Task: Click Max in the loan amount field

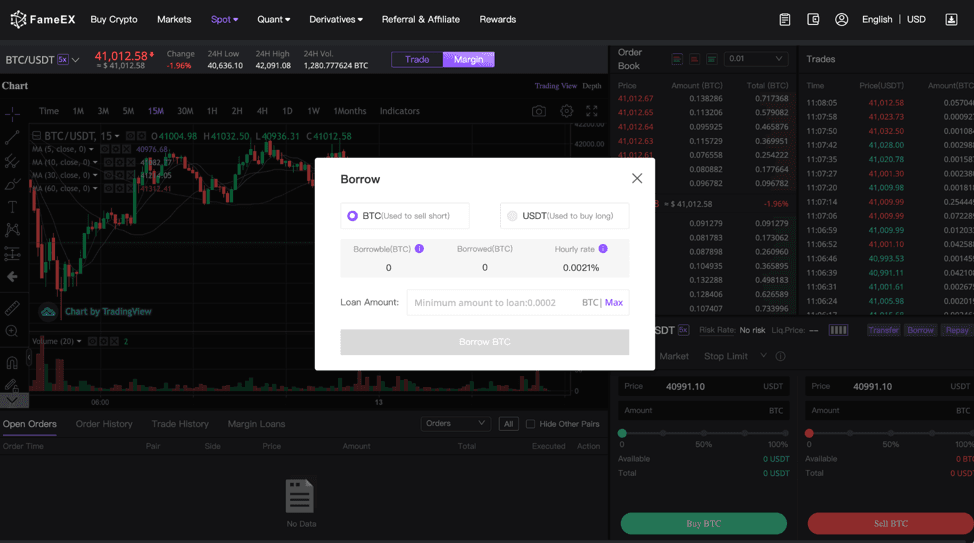Action: click(x=614, y=302)
